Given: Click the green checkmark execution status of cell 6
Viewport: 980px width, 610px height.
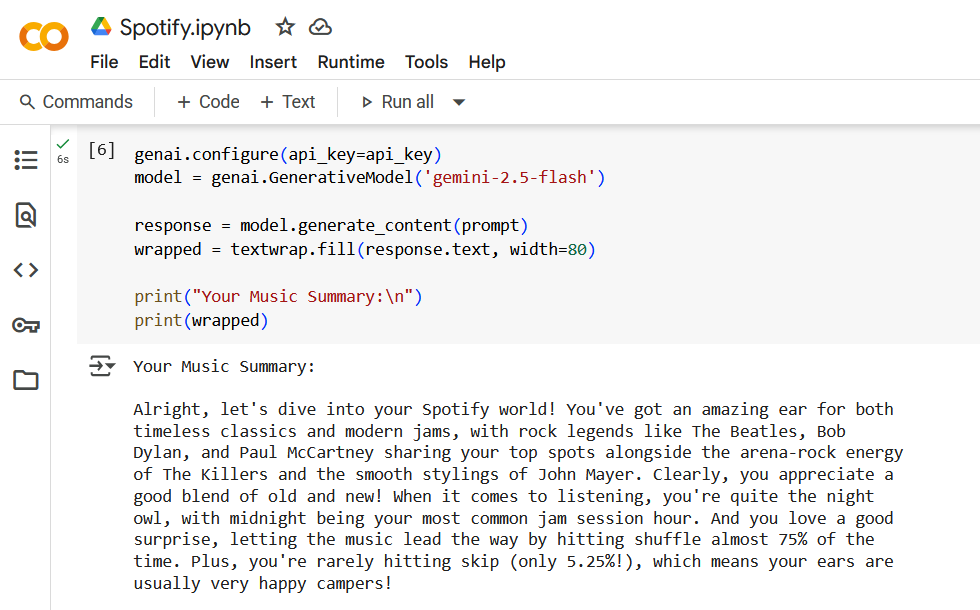Looking at the screenshot, I should [x=62, y=144].
